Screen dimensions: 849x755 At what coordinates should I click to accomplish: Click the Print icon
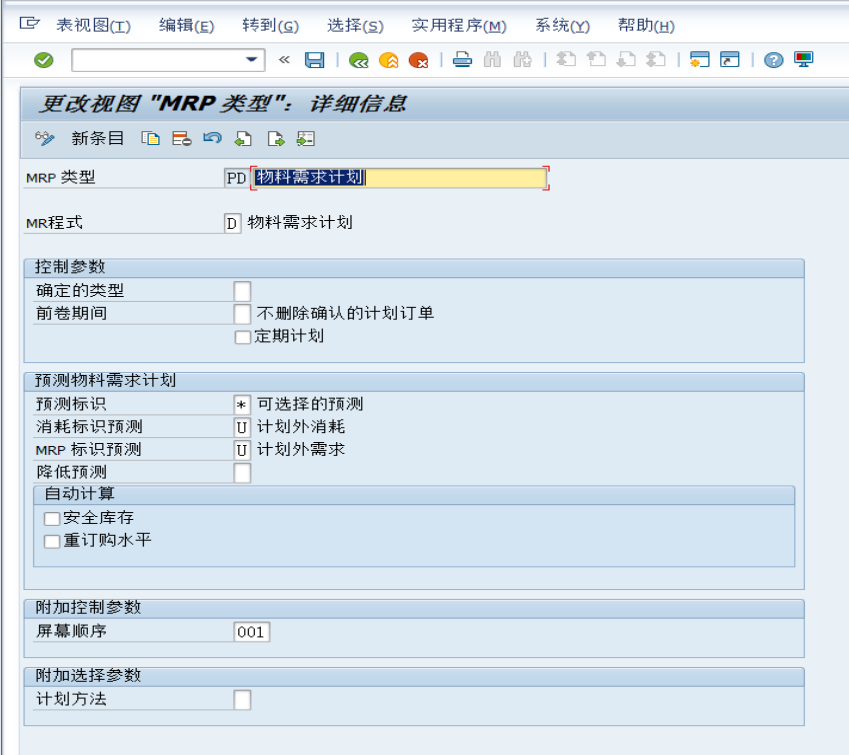point(462,60)
